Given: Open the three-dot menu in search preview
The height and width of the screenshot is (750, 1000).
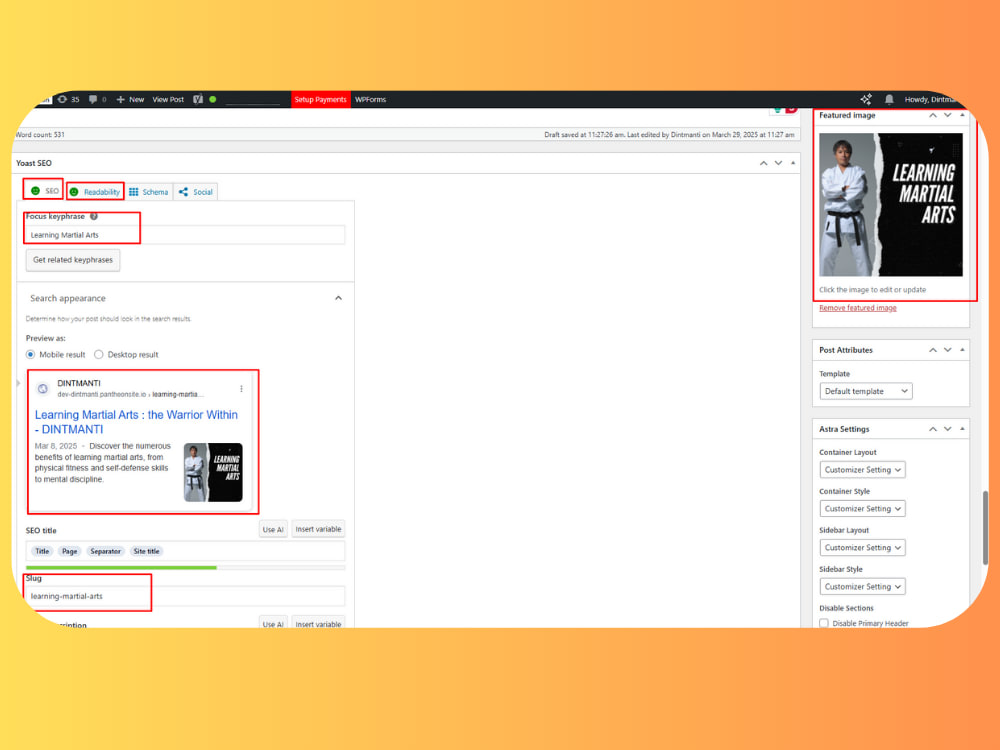Looking at the screenshot, I should point(241,388).
